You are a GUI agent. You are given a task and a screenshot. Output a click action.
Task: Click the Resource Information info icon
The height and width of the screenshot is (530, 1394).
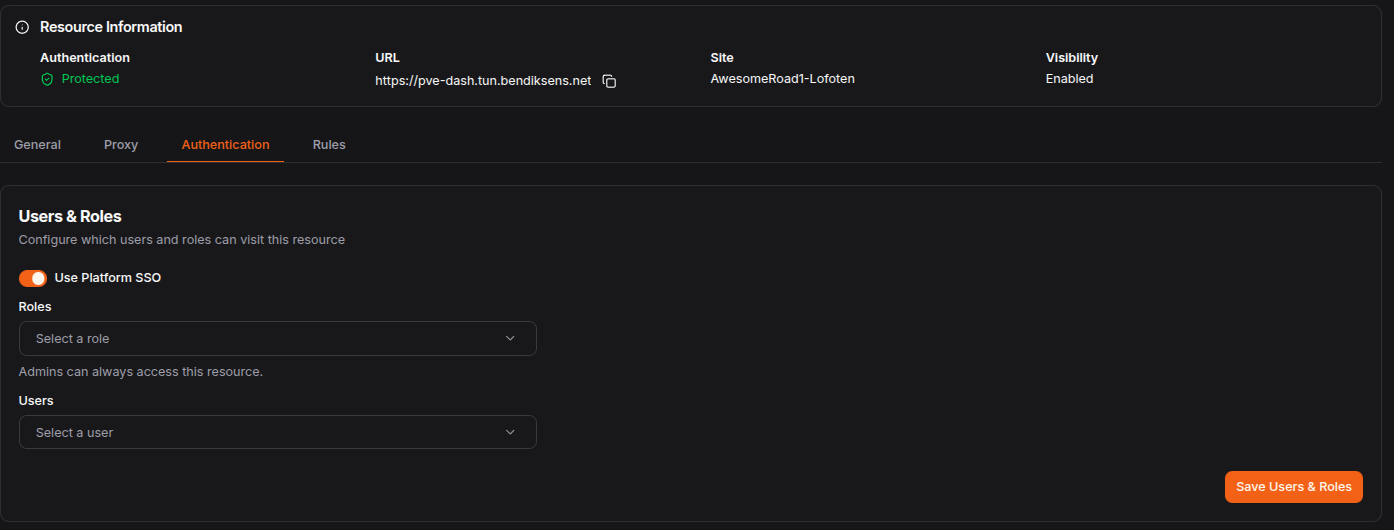(x=23, y=27)
